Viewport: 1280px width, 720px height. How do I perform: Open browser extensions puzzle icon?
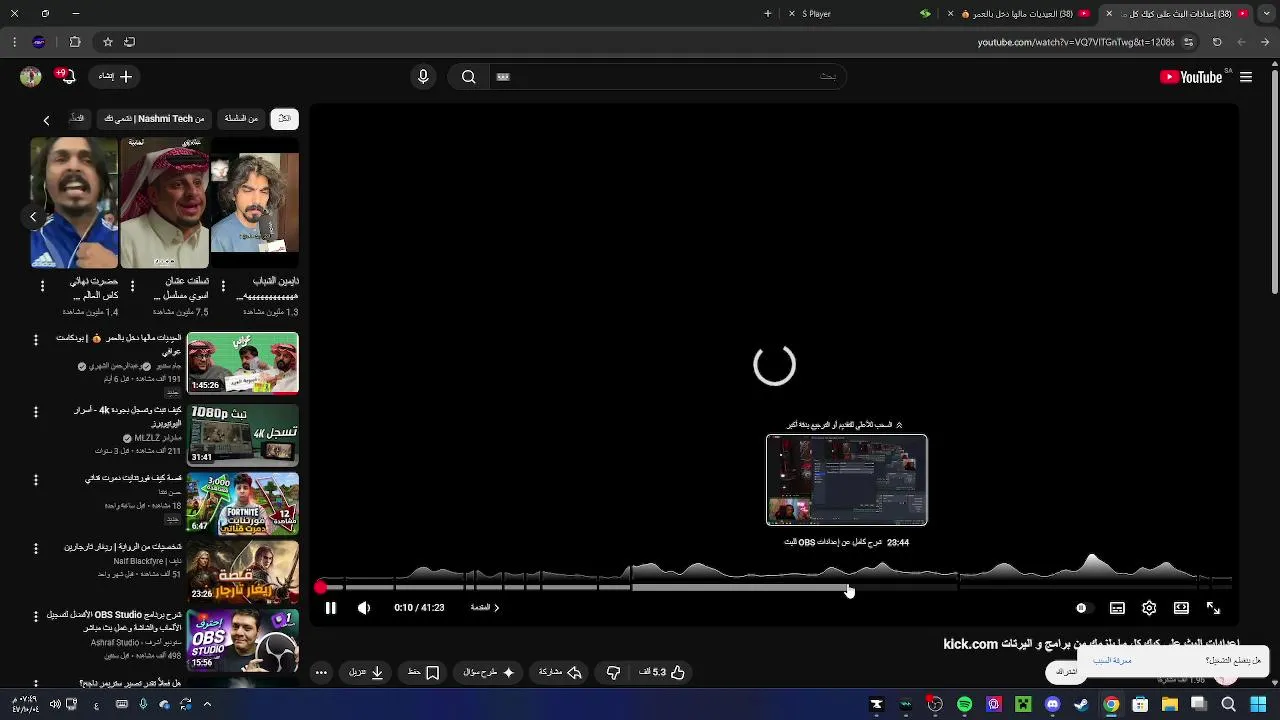(x=75, y=42)
